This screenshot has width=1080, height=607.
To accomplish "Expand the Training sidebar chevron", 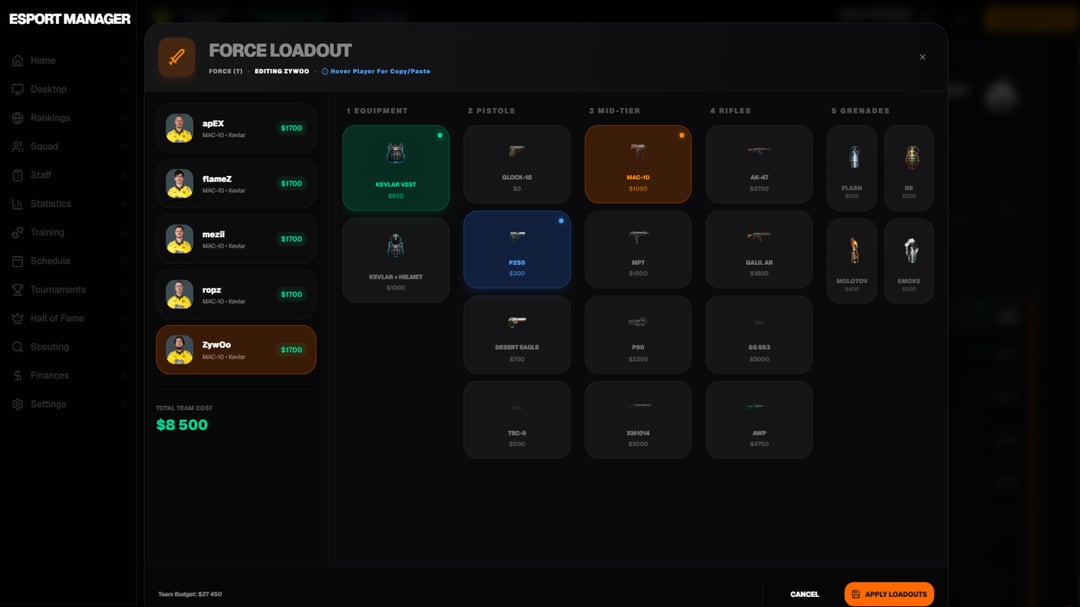I will click(123, 233).
